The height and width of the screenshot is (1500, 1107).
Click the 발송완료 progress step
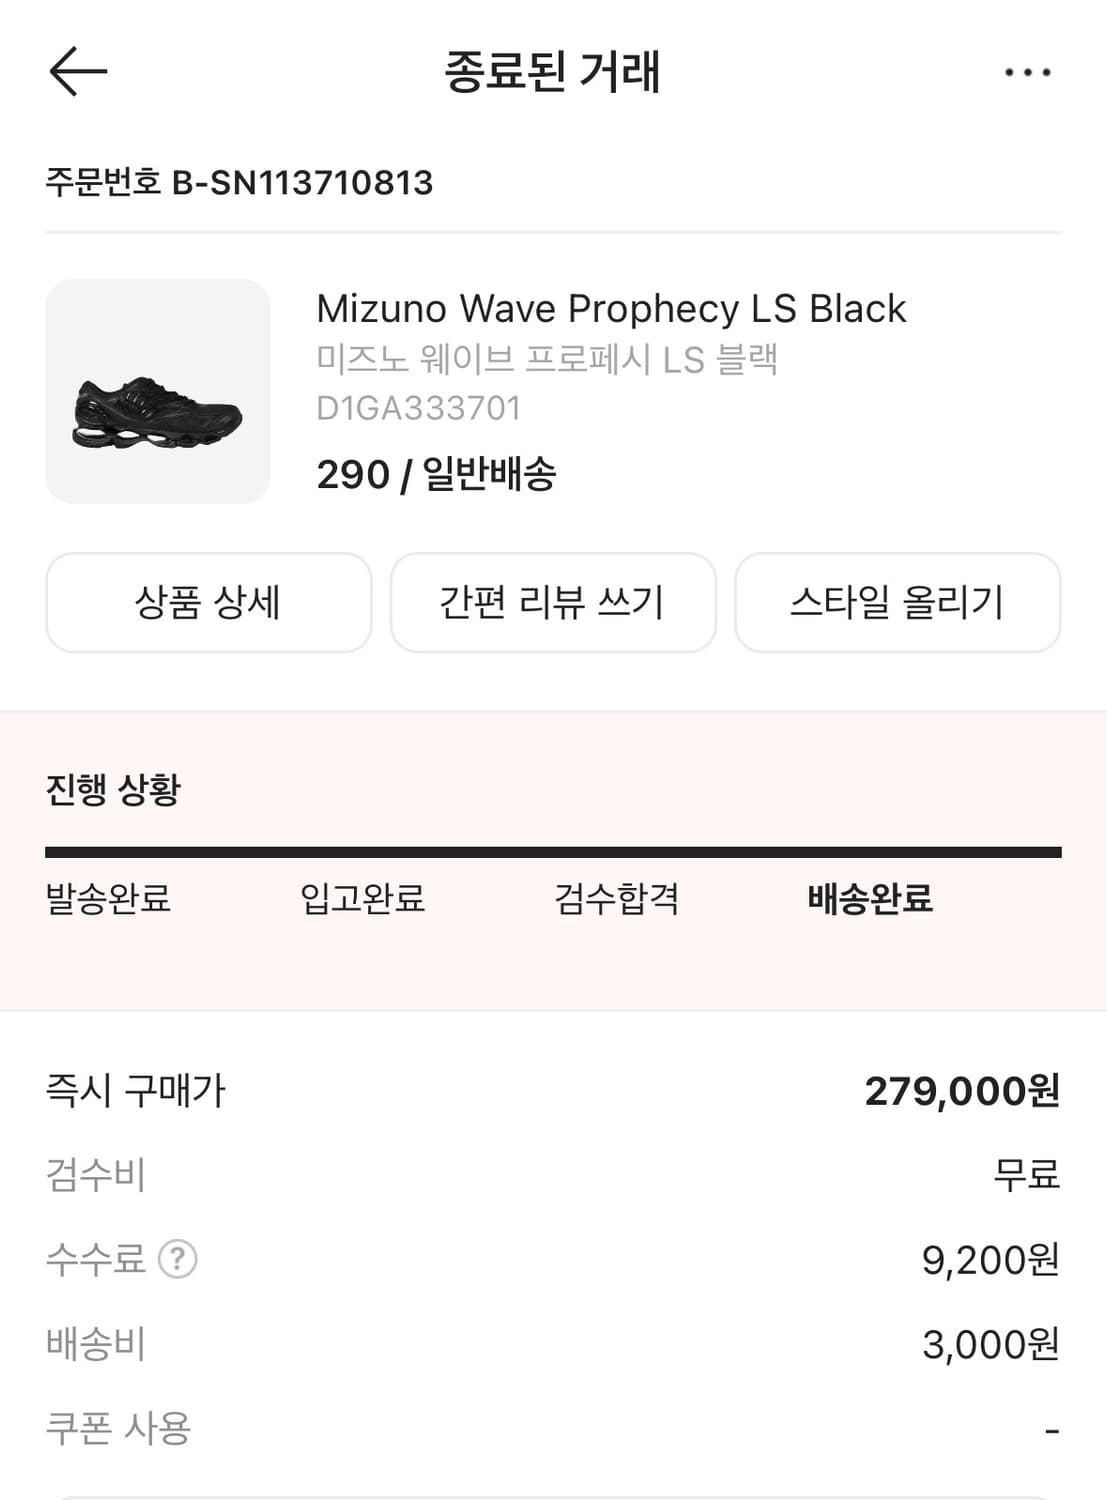(x=108, y=898)
